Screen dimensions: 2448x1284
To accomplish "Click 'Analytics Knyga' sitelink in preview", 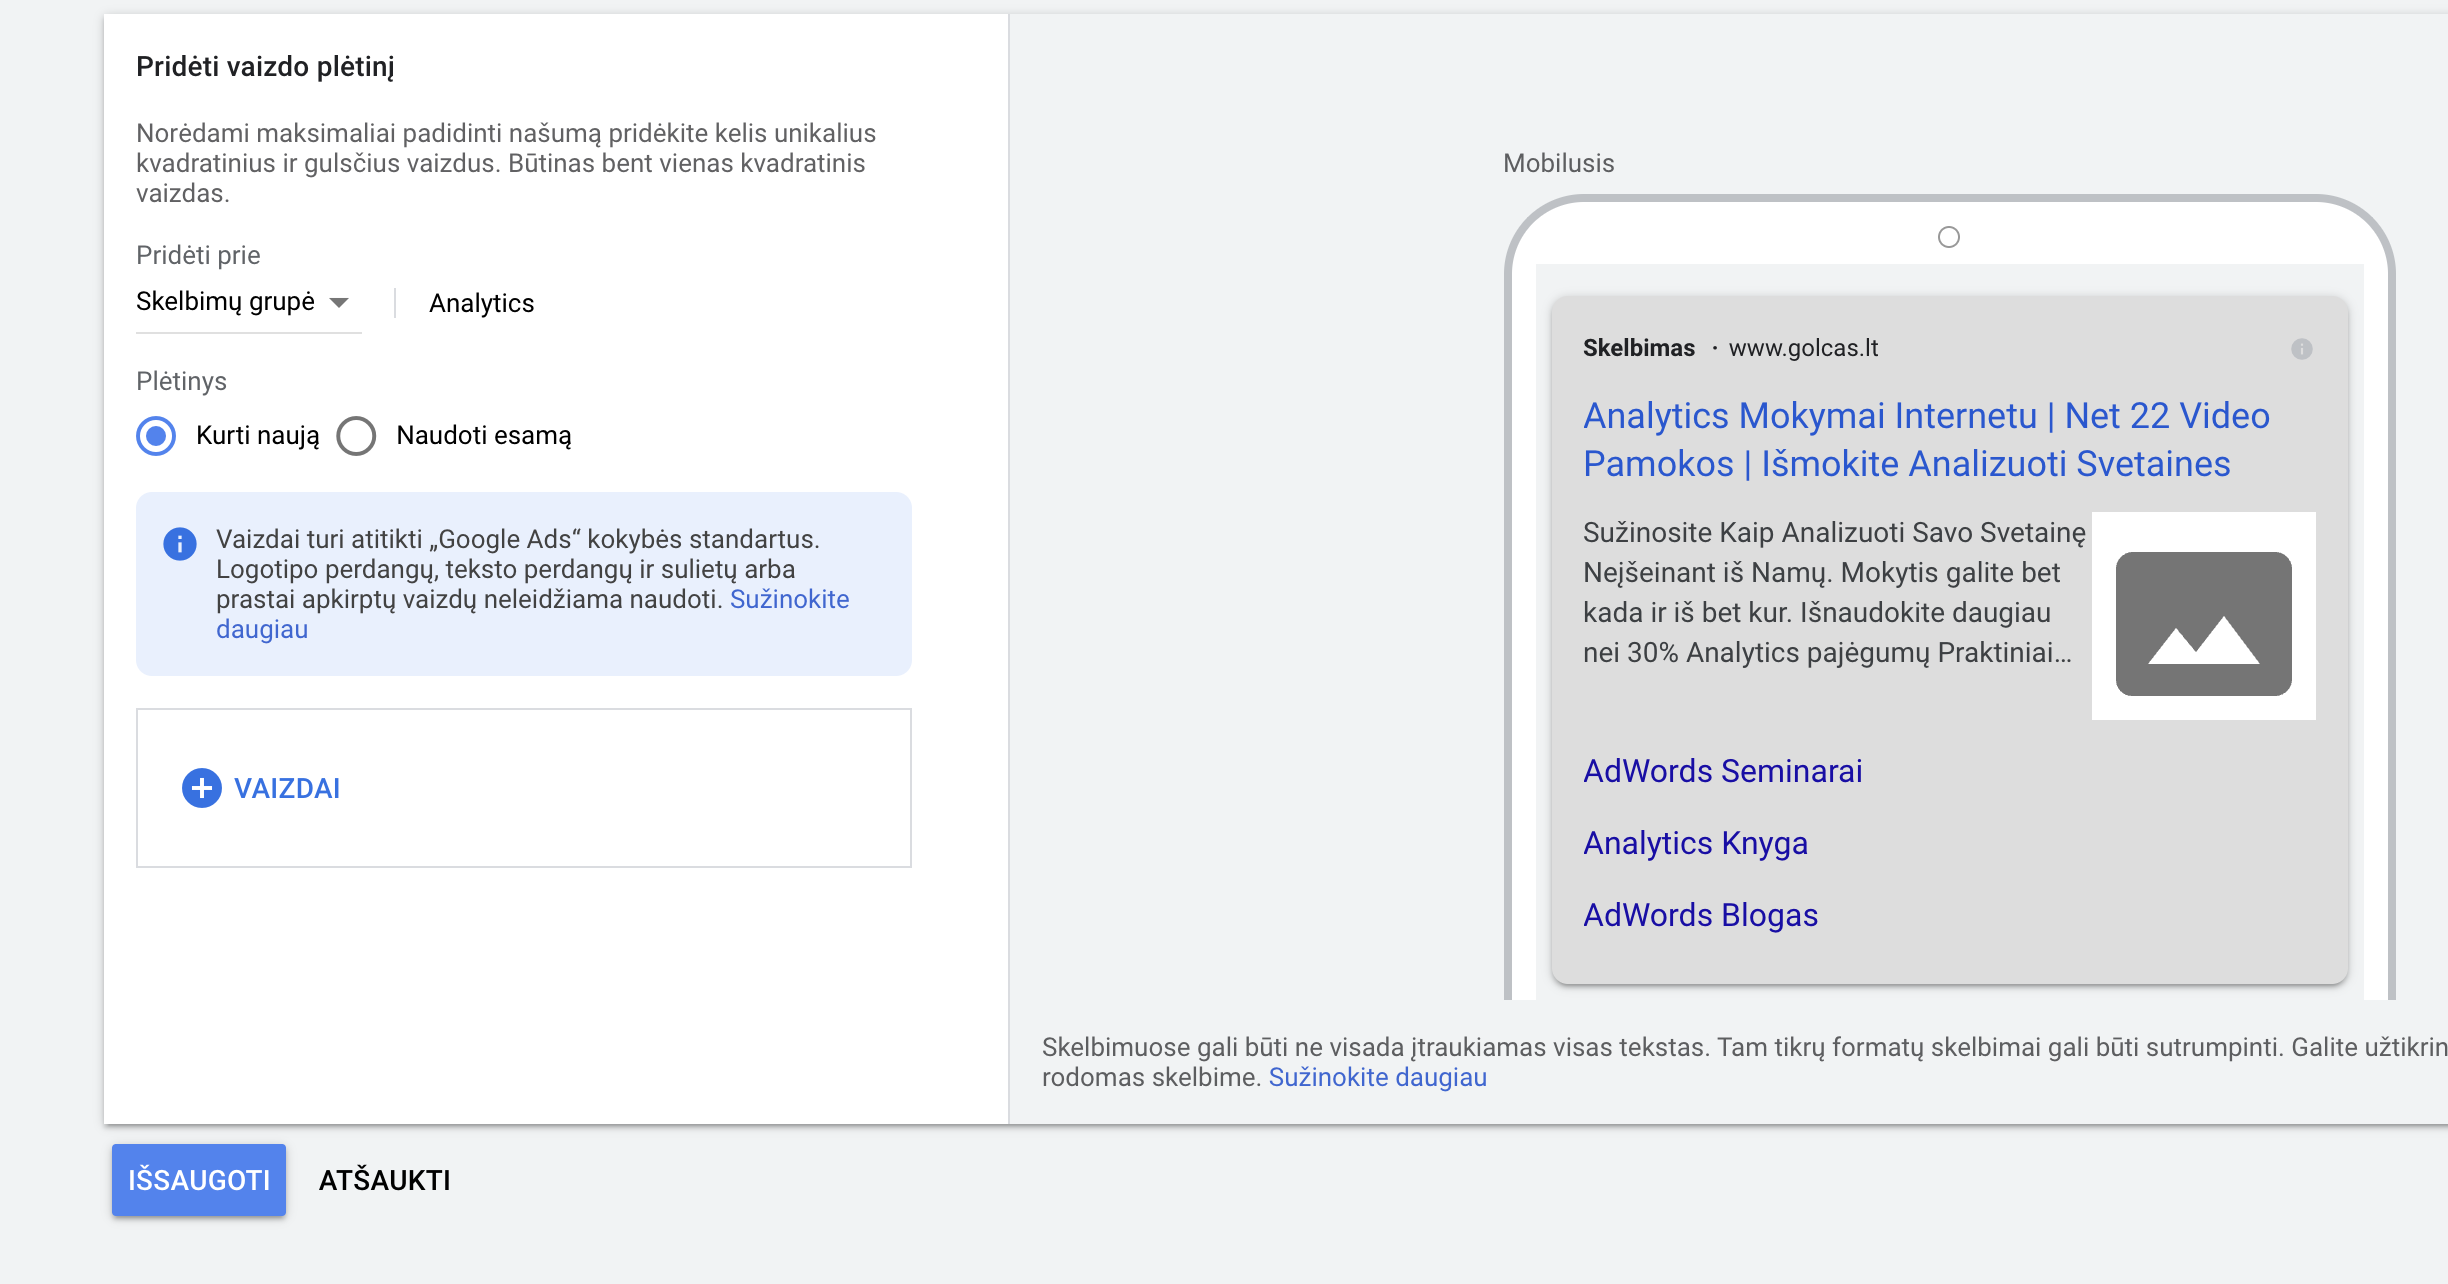I will point(1695,843).
